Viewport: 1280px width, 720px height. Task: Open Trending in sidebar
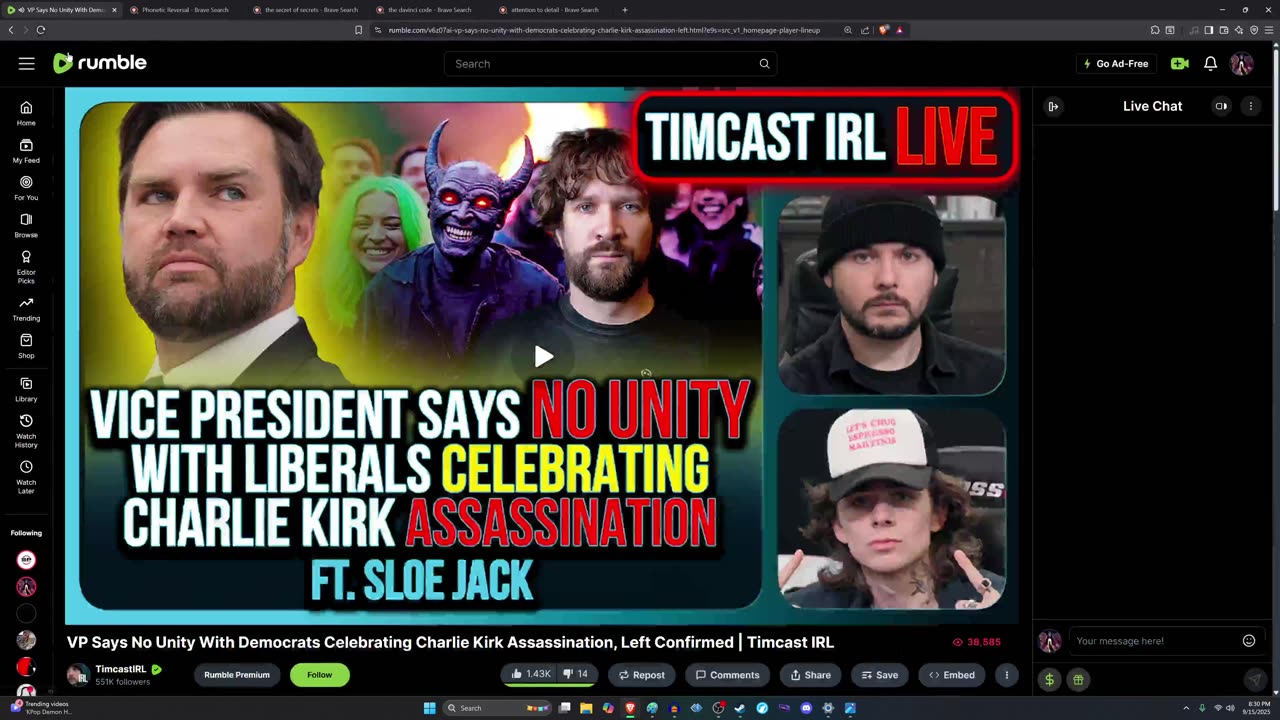click(26, 309)
